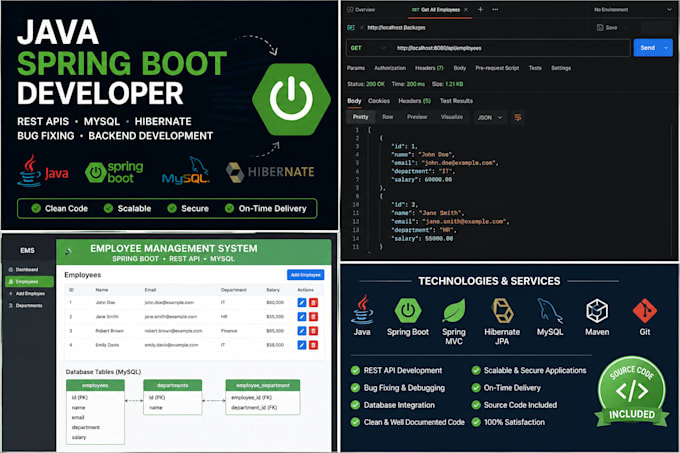Delete the Robert Brown employee row
Image resolution: width=680 pixels, height=453 pixels.
tap(314, 331)
